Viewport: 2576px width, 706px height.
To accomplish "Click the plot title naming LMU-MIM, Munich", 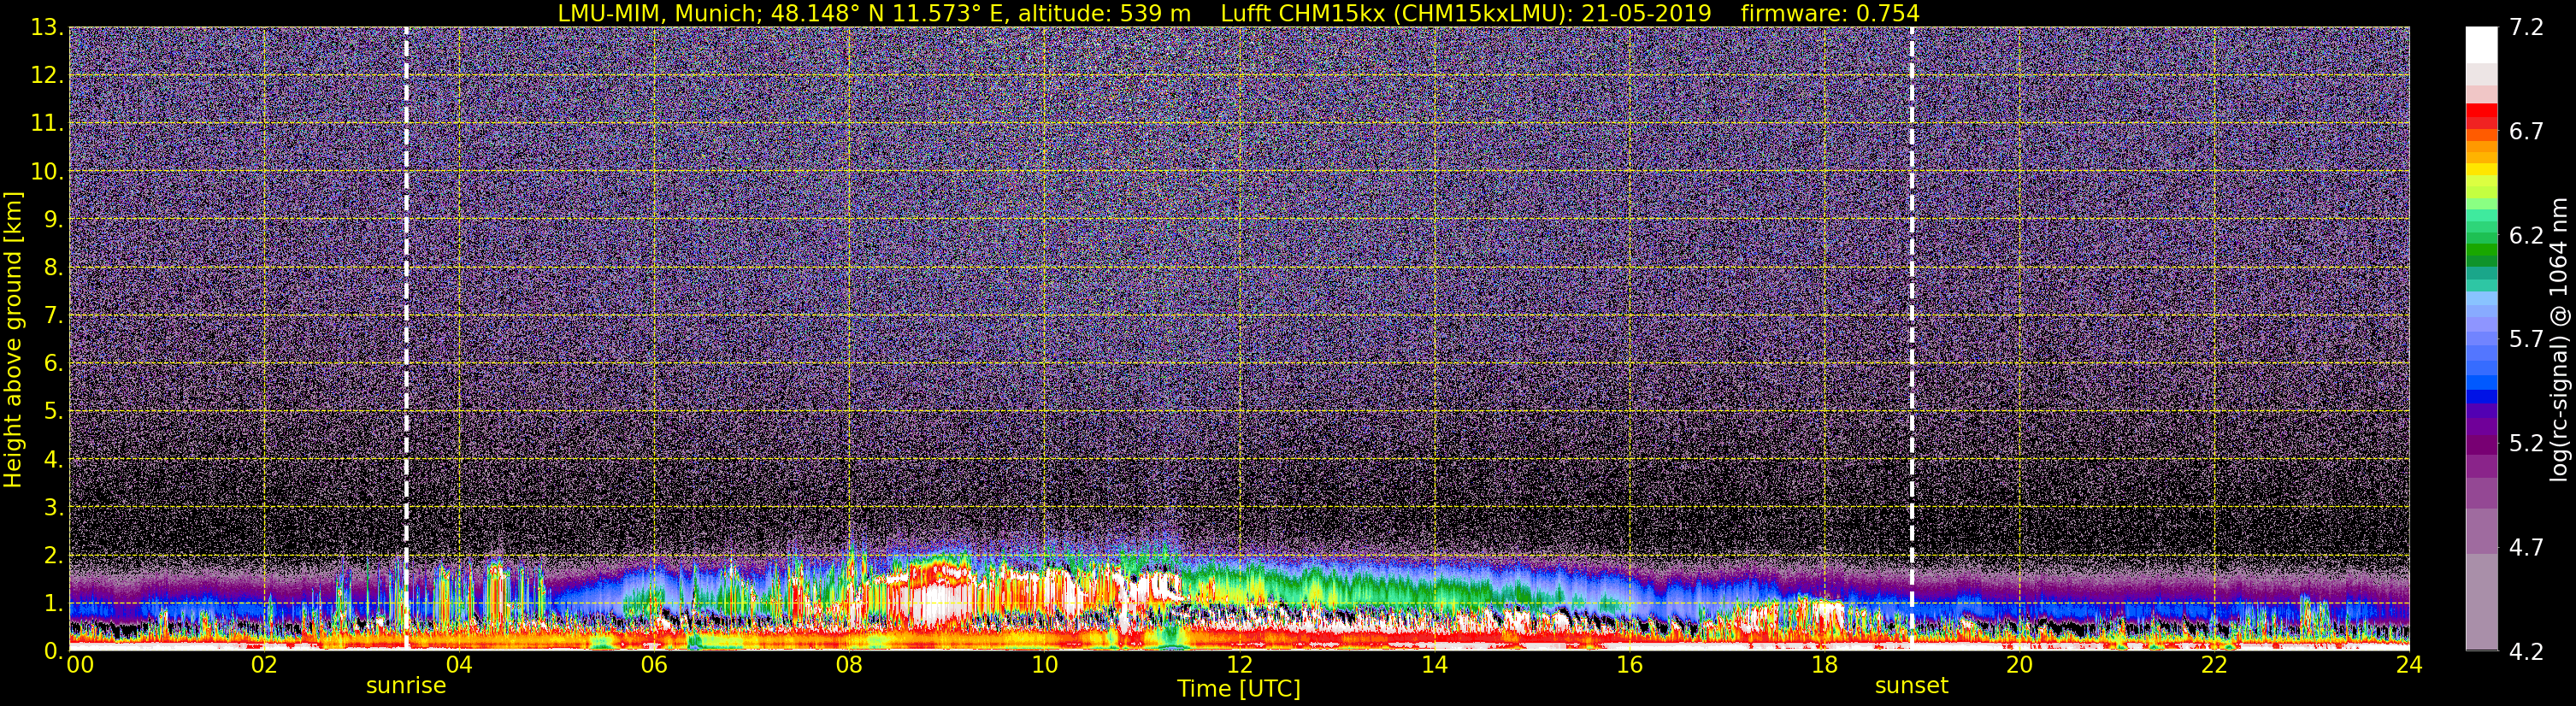I will (x=1239, y=13).
